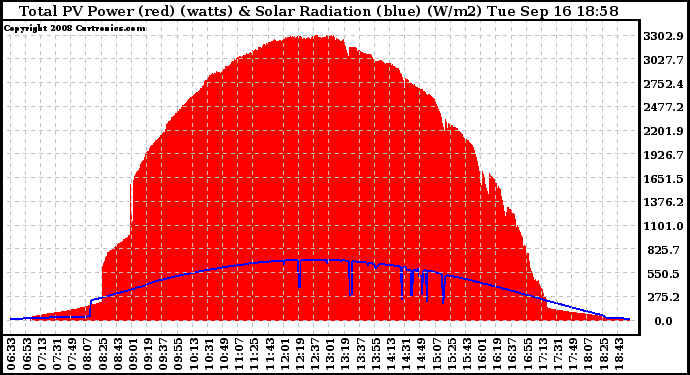
Task: Click the 14:49 time axis label
Action: [421, 353]
